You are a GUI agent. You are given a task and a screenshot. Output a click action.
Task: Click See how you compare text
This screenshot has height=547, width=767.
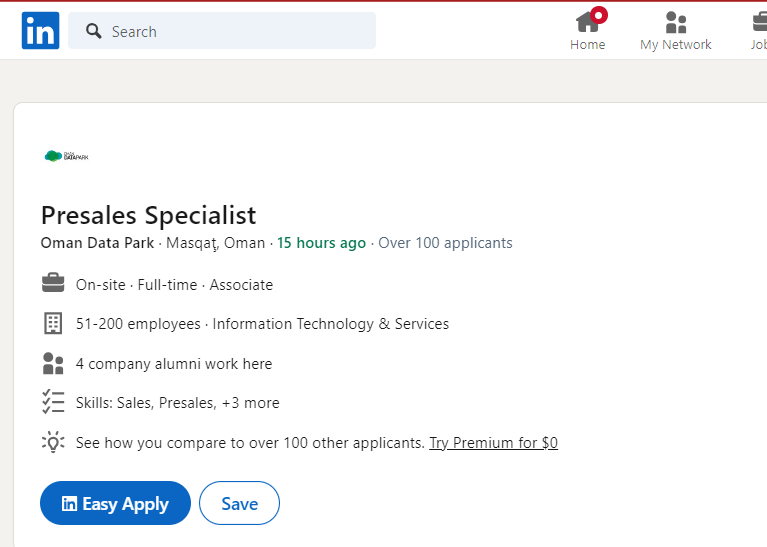(x=250, y=443)
